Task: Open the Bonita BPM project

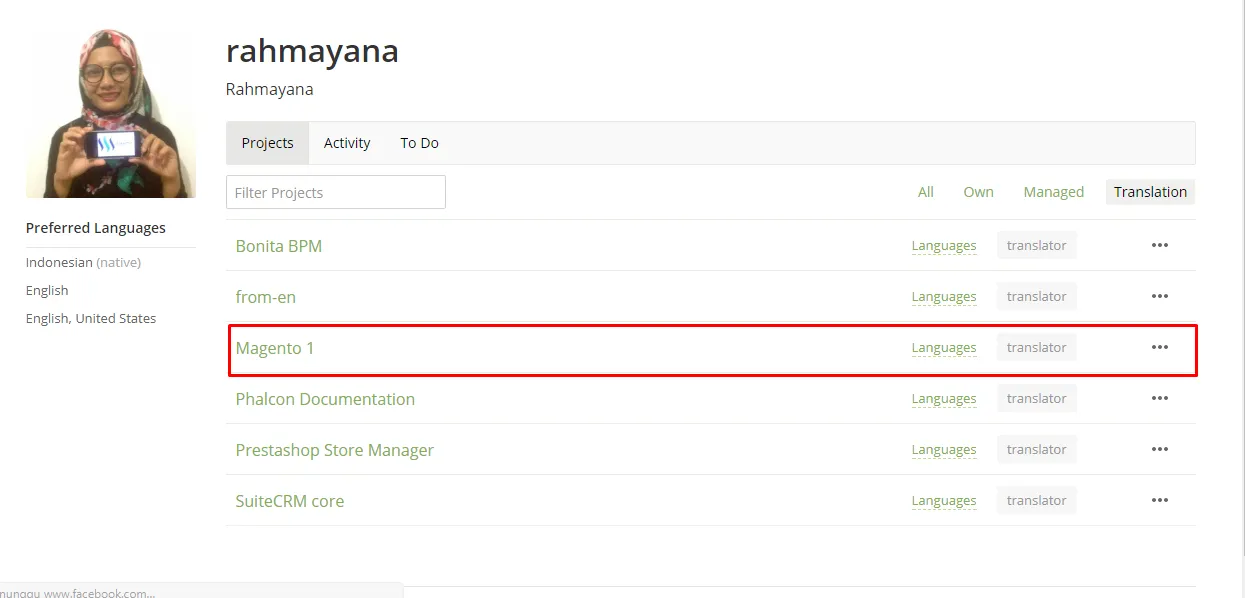Action: pos(279,246)
